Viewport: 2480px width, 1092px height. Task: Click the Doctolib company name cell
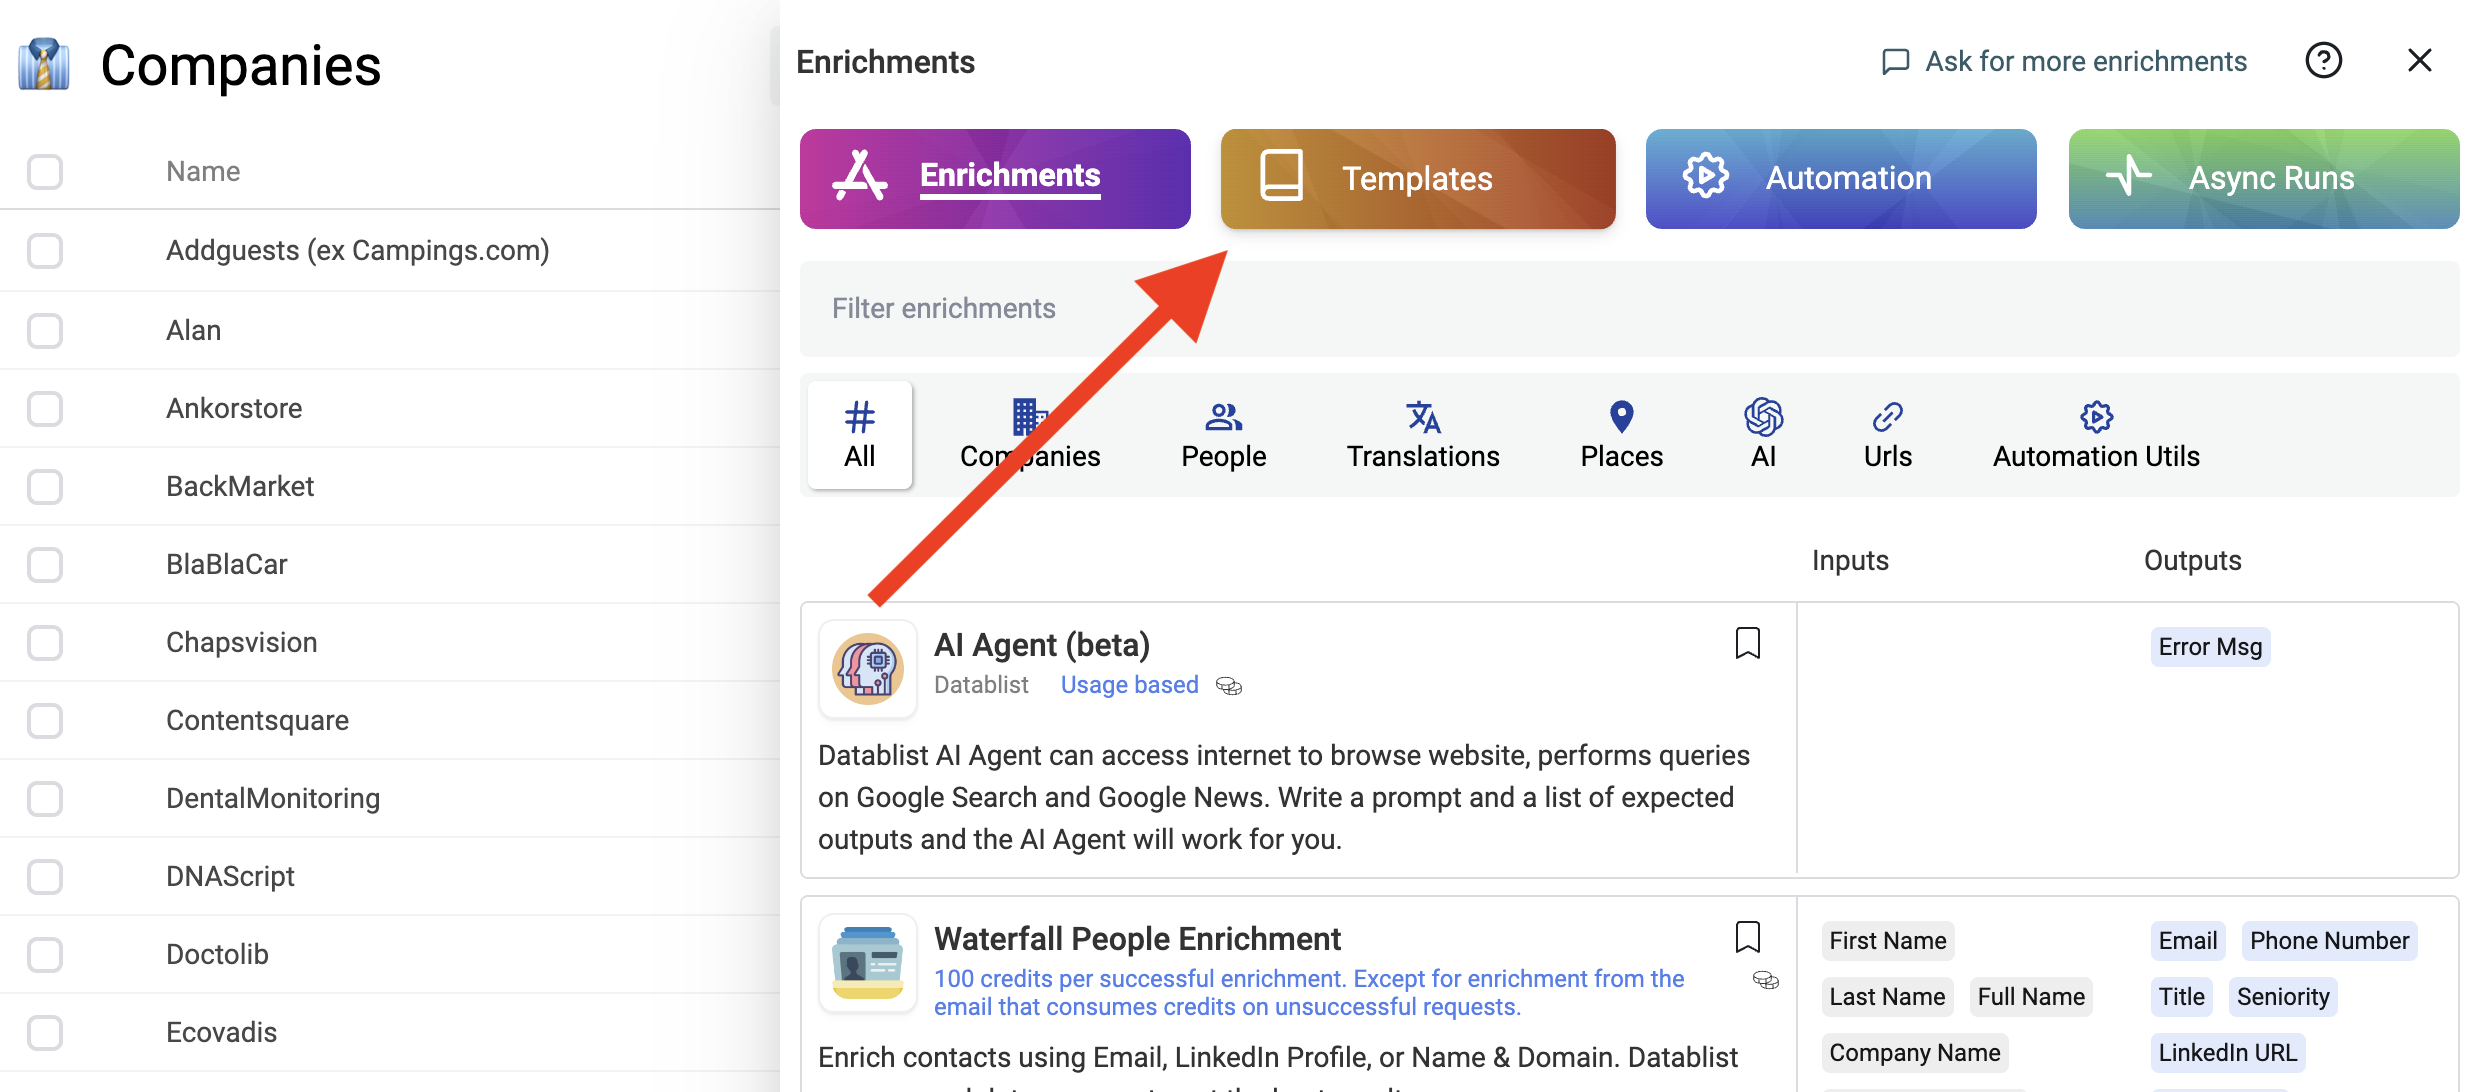pyautogui.click(x=217, y=954)
